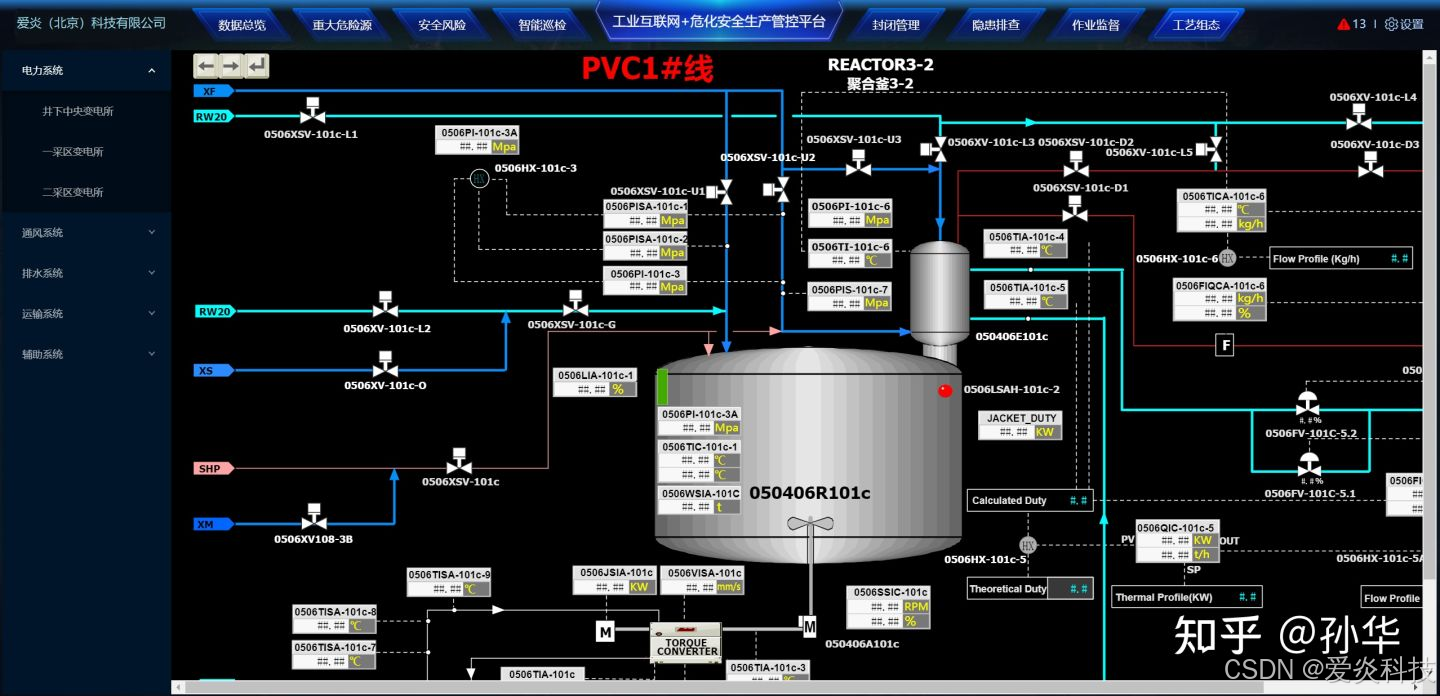Click valve 0506XV-101c-L5
Image resolution: width=1440 pixels, height=696 pixels.
(1210, 149)
